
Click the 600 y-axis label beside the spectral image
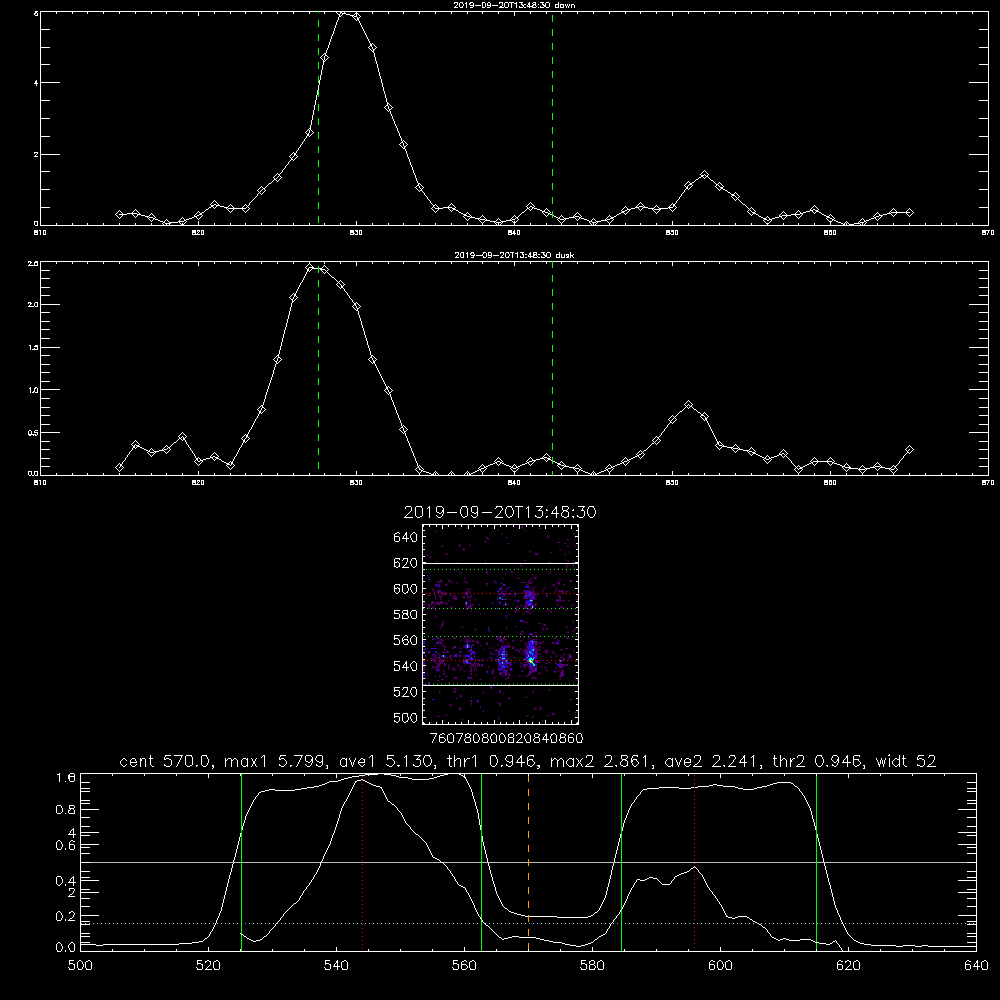coord(406,589)
